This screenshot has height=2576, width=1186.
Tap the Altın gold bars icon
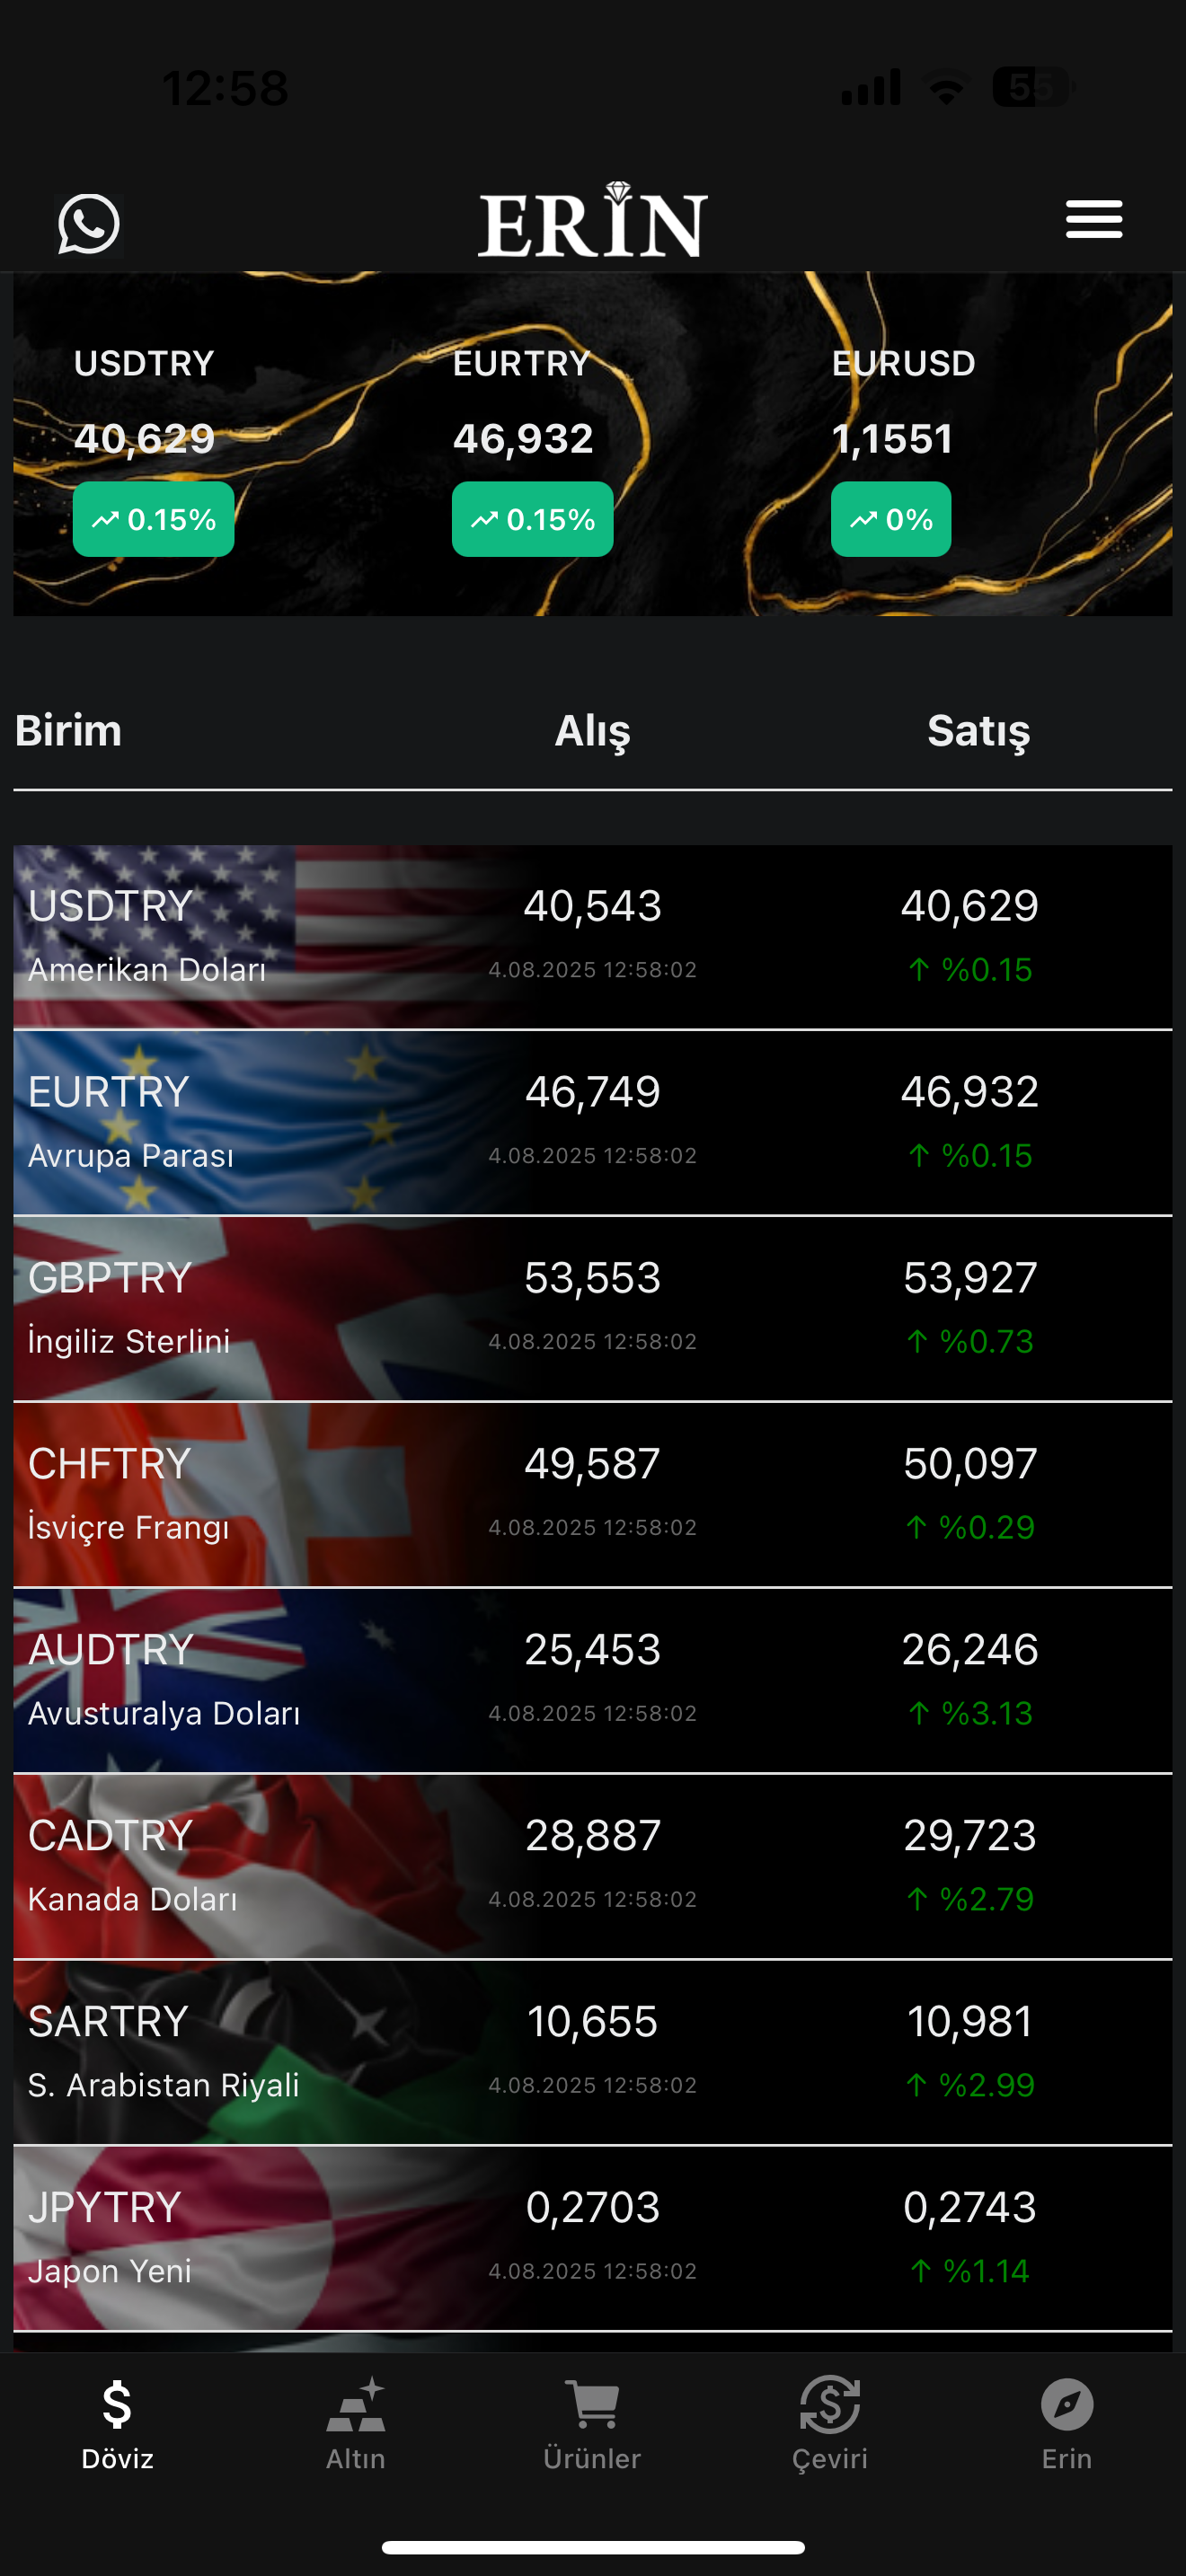355,2405
